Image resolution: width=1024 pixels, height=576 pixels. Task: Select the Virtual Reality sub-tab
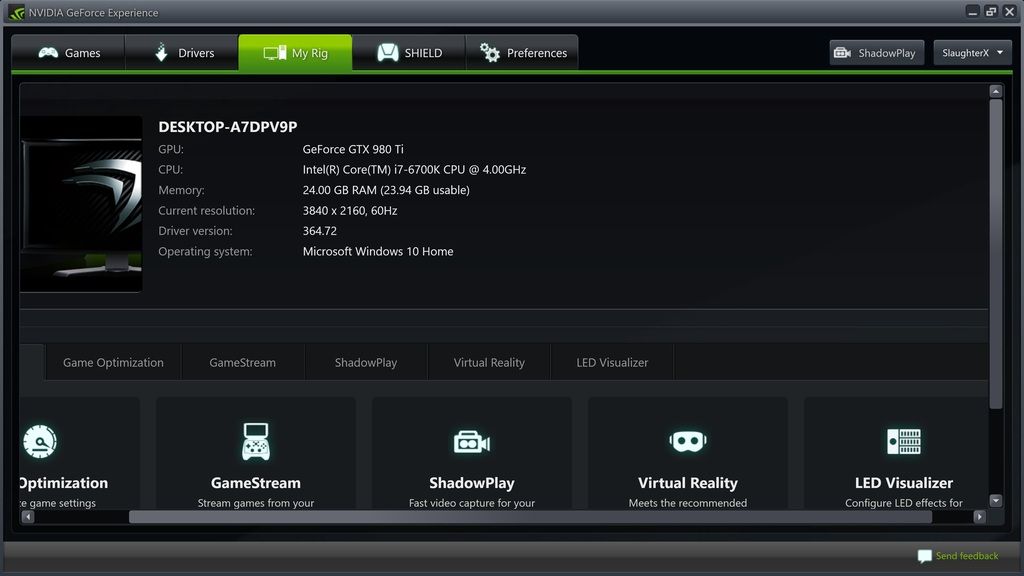point(489,362)
